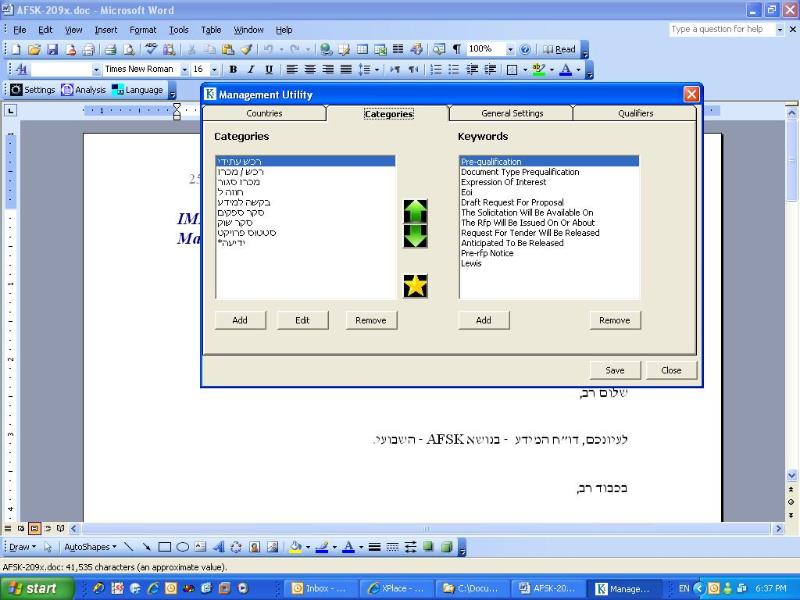This screenshot has width=800, height=600.
Task: Switch to the Qualifiers tab
Action: coord(635,113)
